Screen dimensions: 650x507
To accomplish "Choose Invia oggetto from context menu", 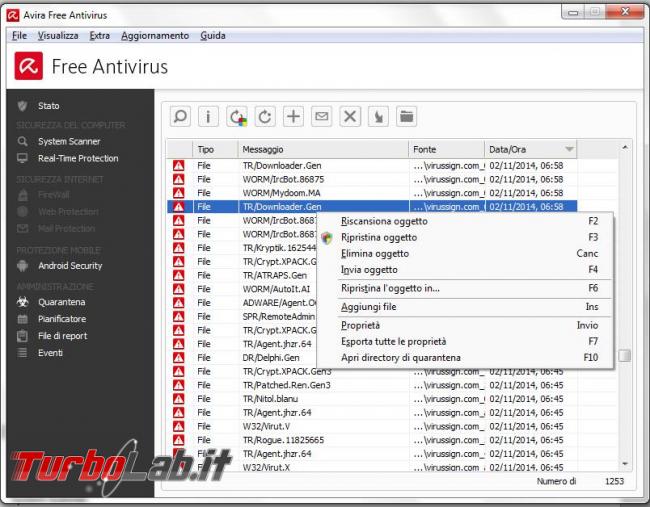I will [465, 269].
